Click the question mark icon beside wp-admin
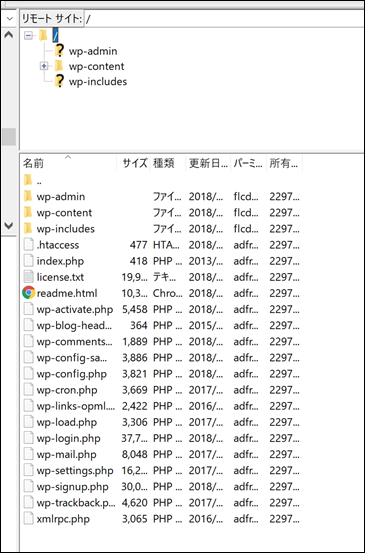The image size is (365, 553). pyautogui.click(x=59, y=51)
